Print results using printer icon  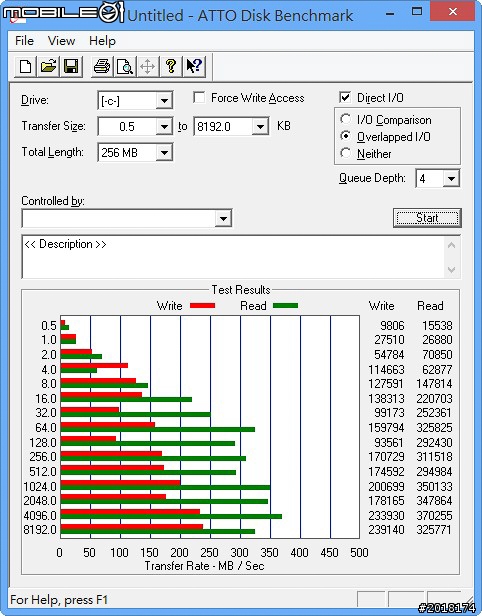pos(102,66)
